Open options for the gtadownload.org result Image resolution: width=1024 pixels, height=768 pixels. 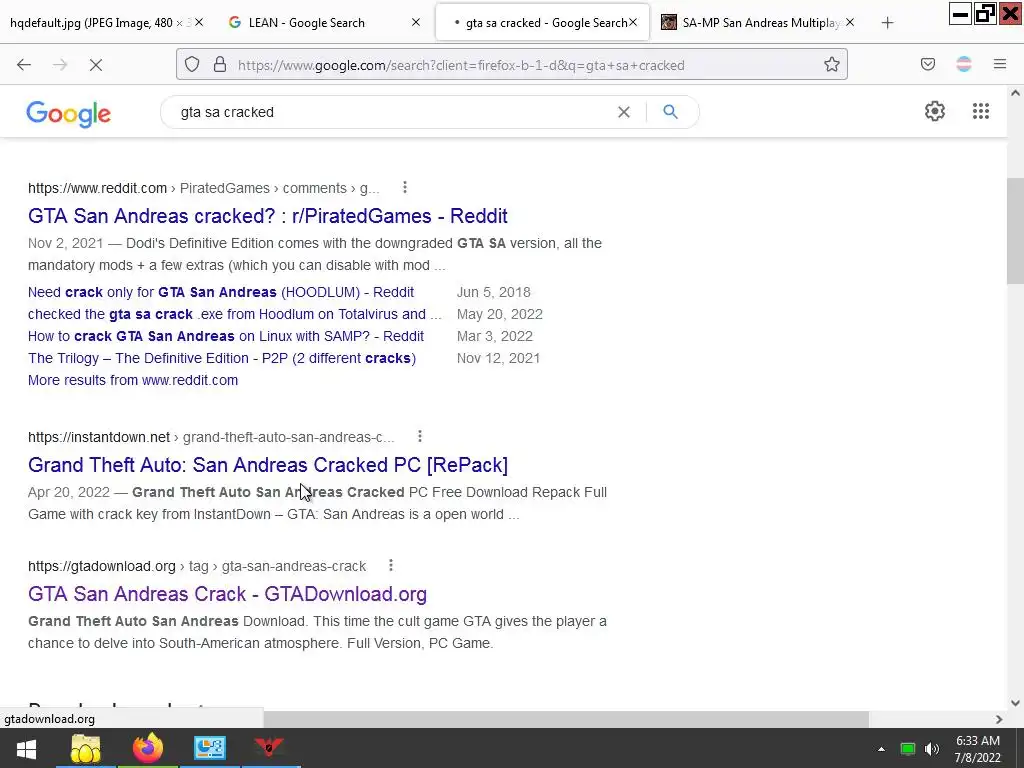391,566
